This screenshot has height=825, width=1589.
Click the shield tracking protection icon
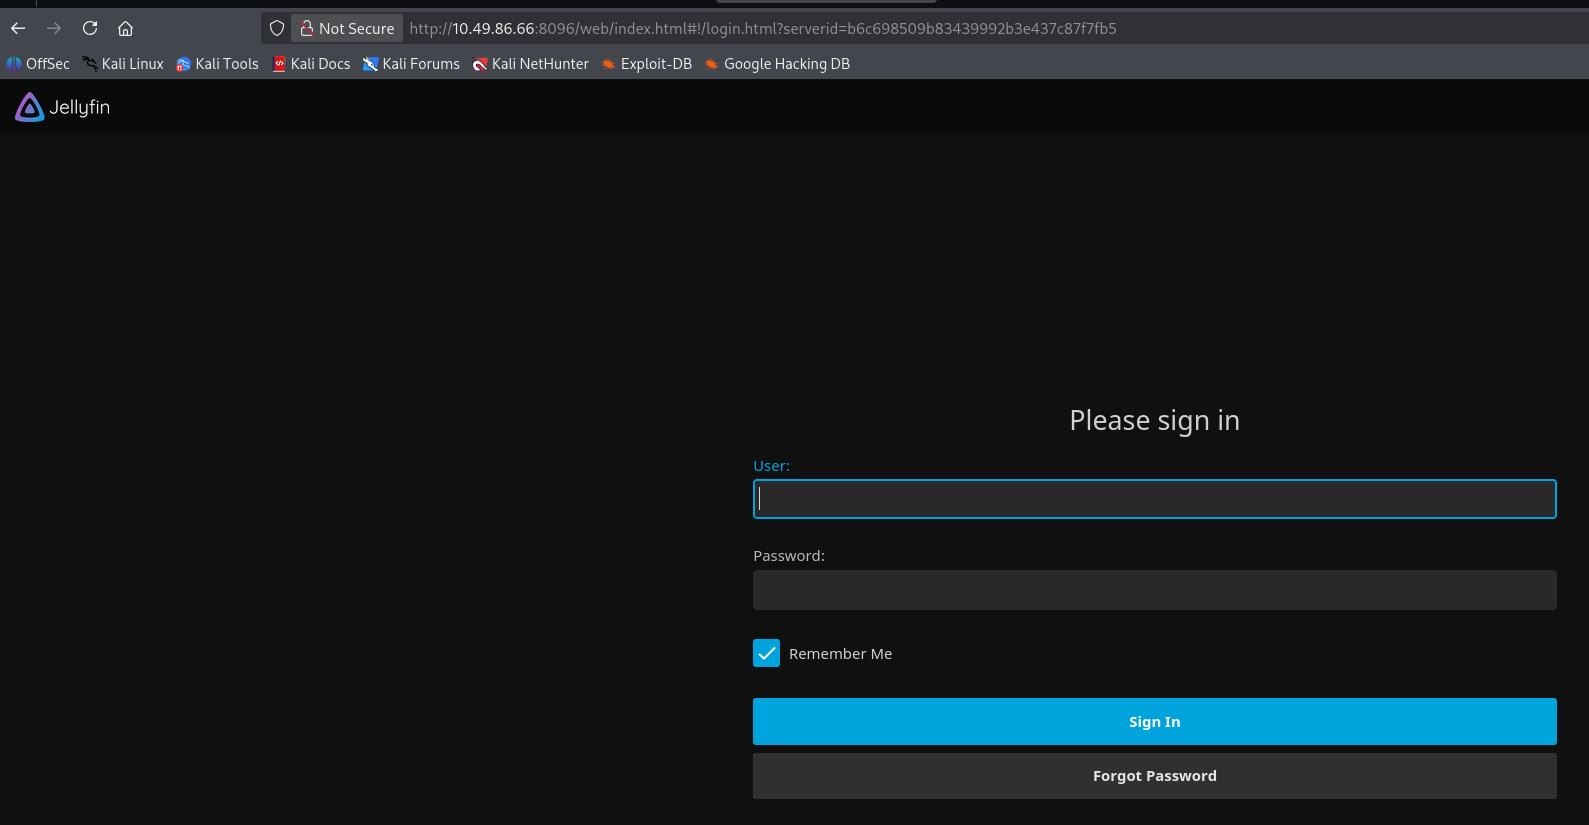click(x=277, y=28)
